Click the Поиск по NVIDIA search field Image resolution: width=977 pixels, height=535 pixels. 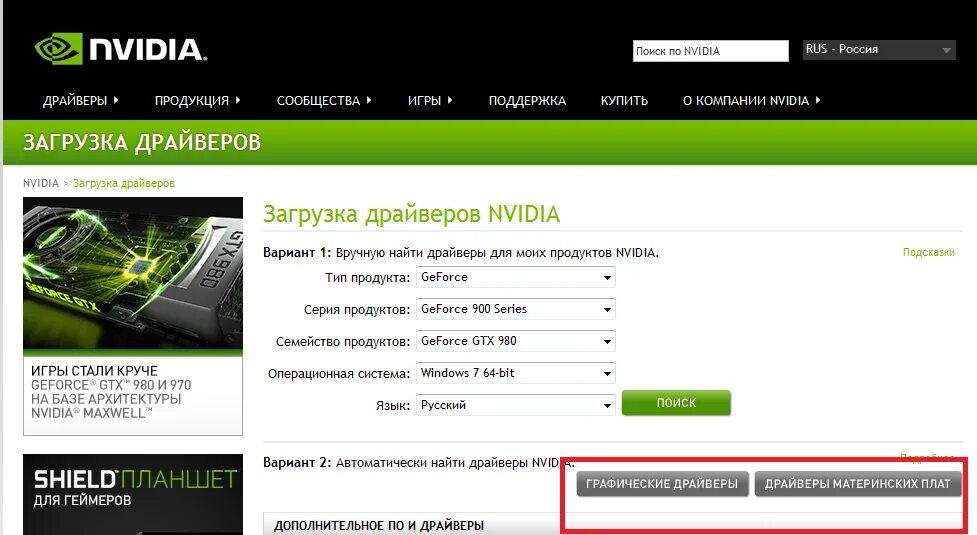tap(711, 51)
